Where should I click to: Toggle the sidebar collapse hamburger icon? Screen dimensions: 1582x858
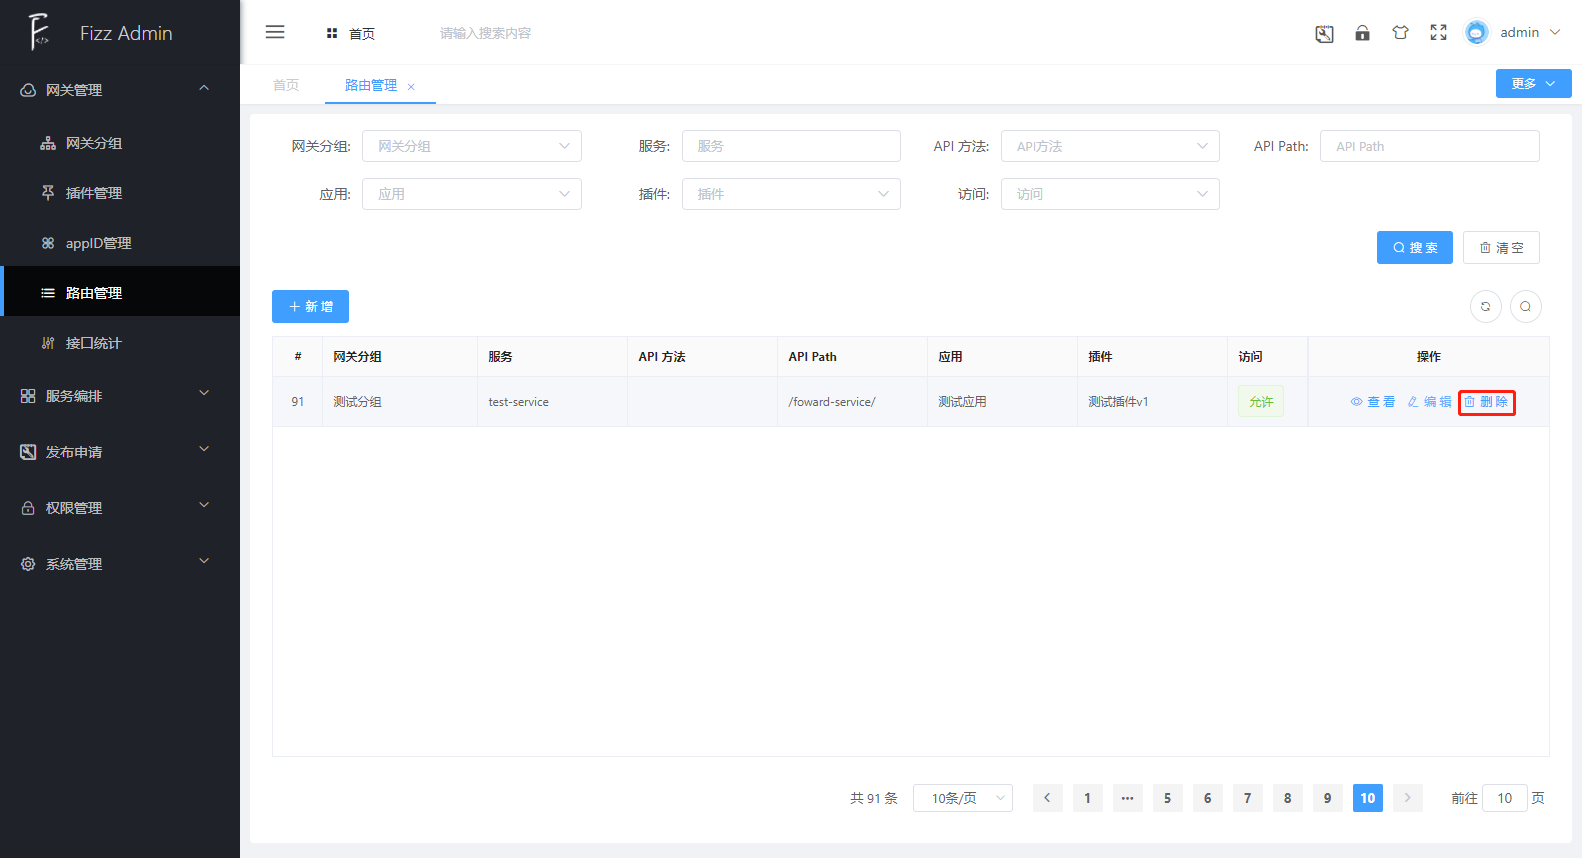(x=275, y=33)
